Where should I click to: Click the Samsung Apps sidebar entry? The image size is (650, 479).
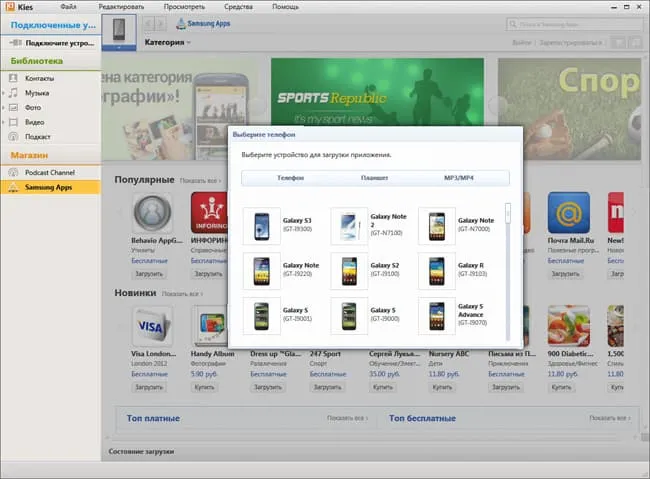51,187
